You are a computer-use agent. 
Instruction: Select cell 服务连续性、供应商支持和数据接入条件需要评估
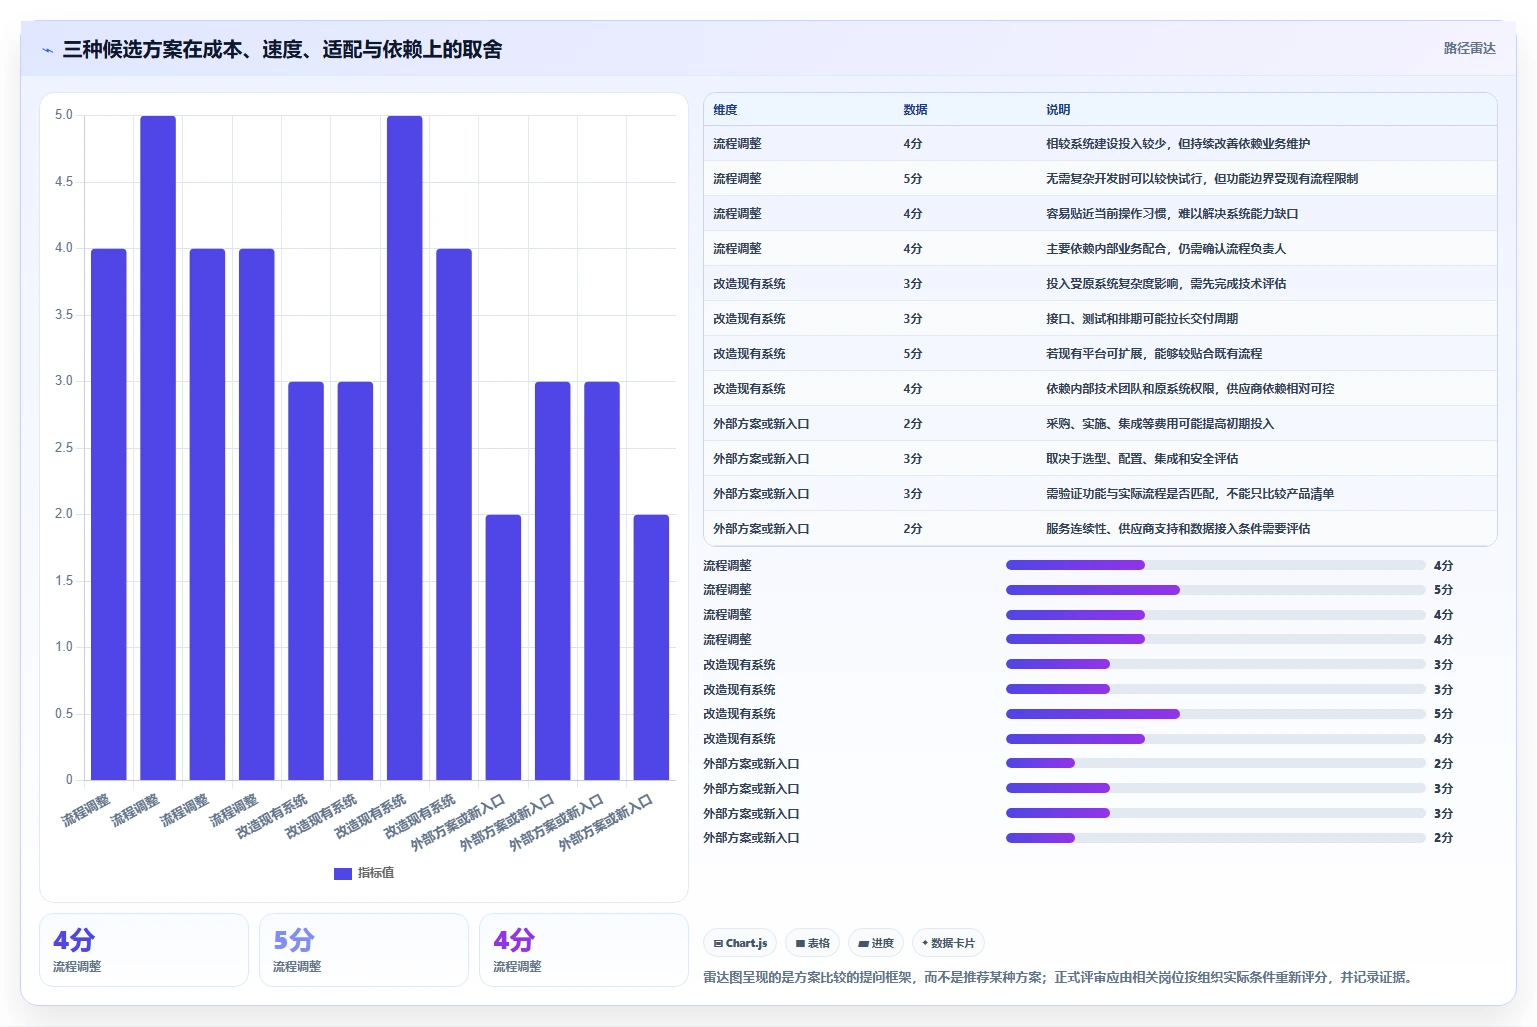click(1178, 529)
